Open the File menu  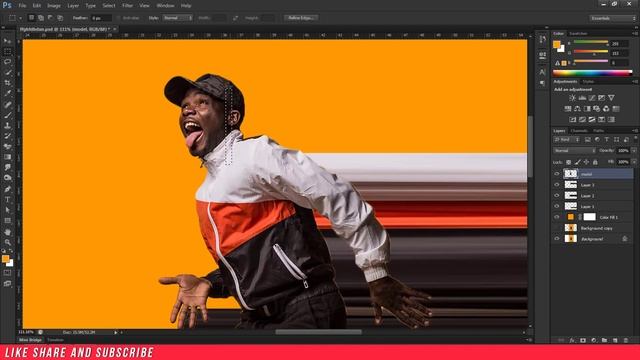(22, 6)
